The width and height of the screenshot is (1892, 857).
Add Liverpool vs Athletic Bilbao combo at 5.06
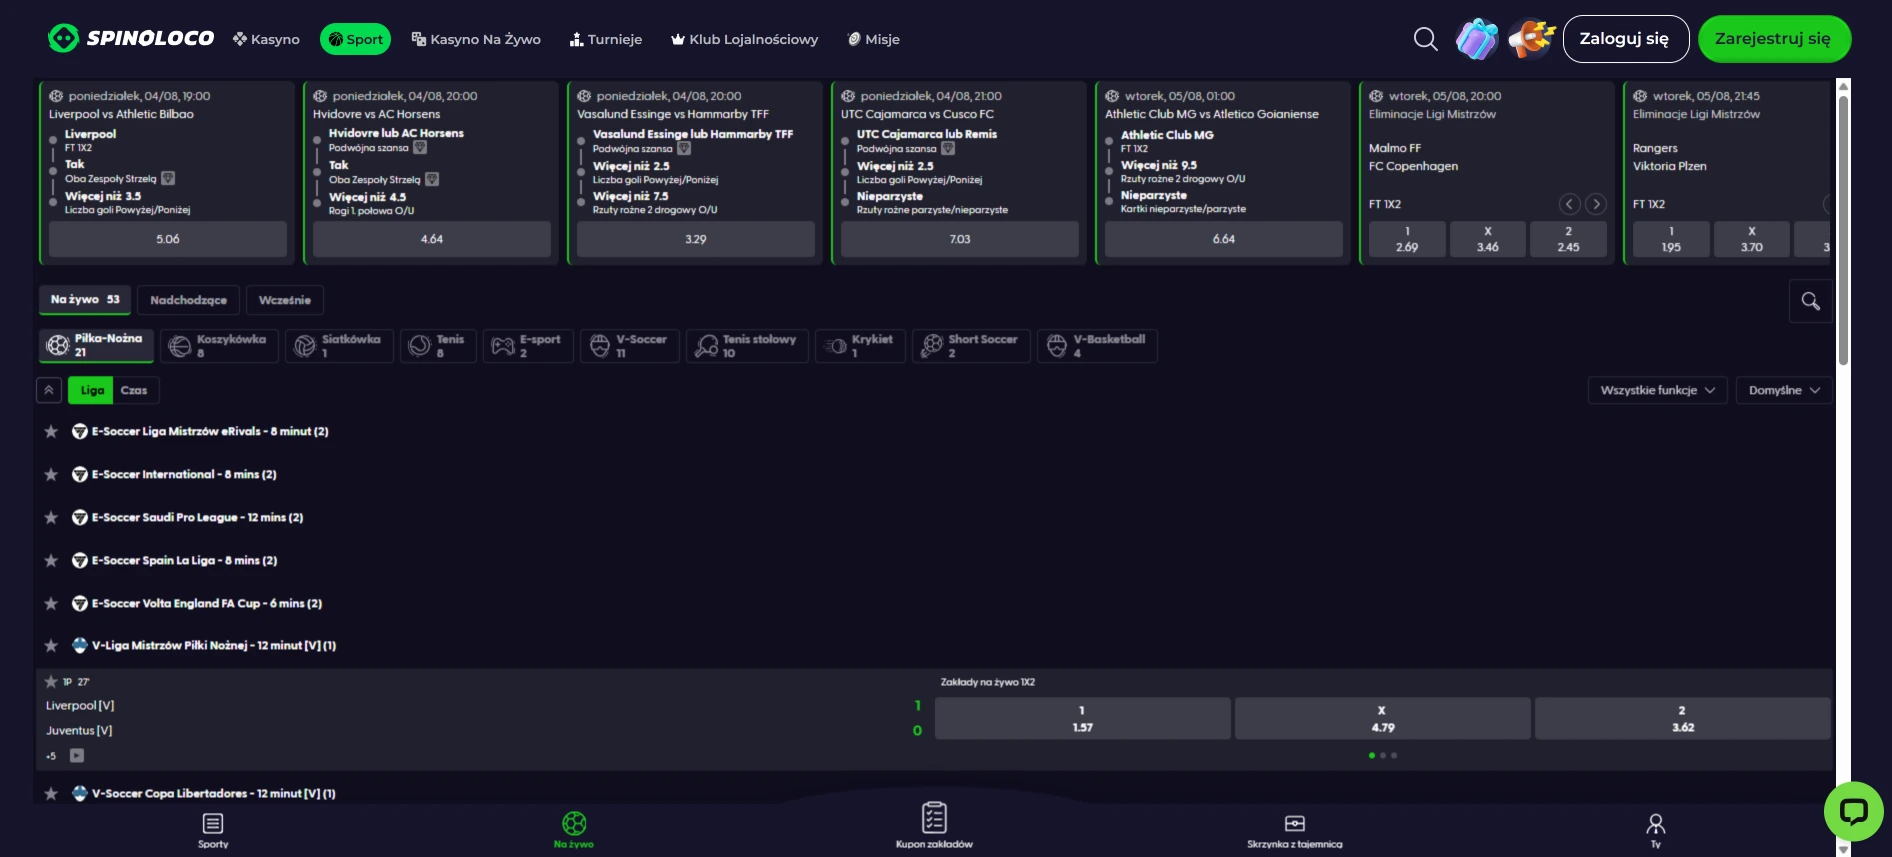tap(168, 239)
